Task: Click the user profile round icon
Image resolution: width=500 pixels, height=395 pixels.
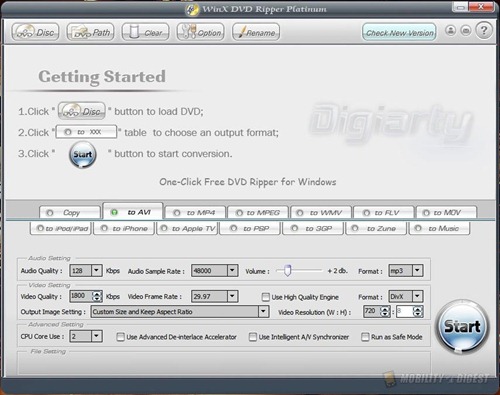Action: [451, 31]
